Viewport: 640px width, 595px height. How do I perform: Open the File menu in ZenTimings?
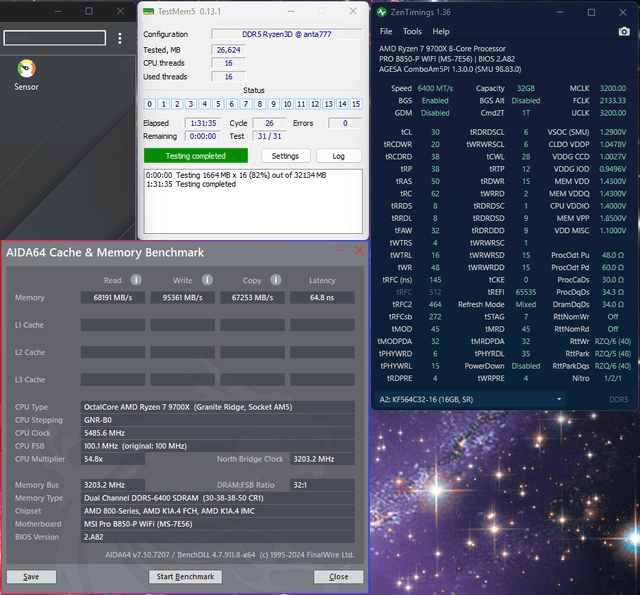pos(386,32)
